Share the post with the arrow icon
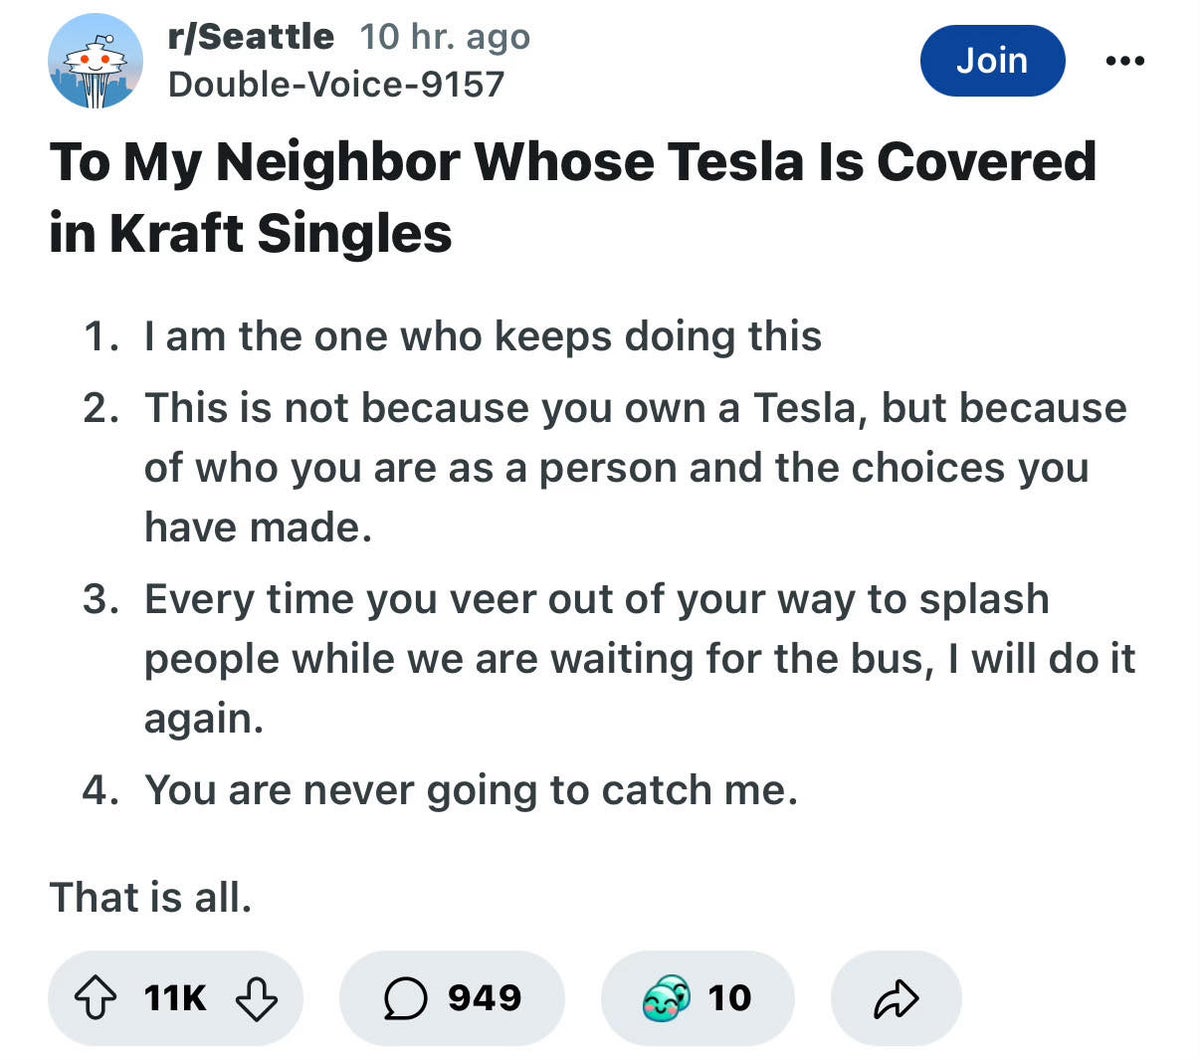 click(896, 998)
